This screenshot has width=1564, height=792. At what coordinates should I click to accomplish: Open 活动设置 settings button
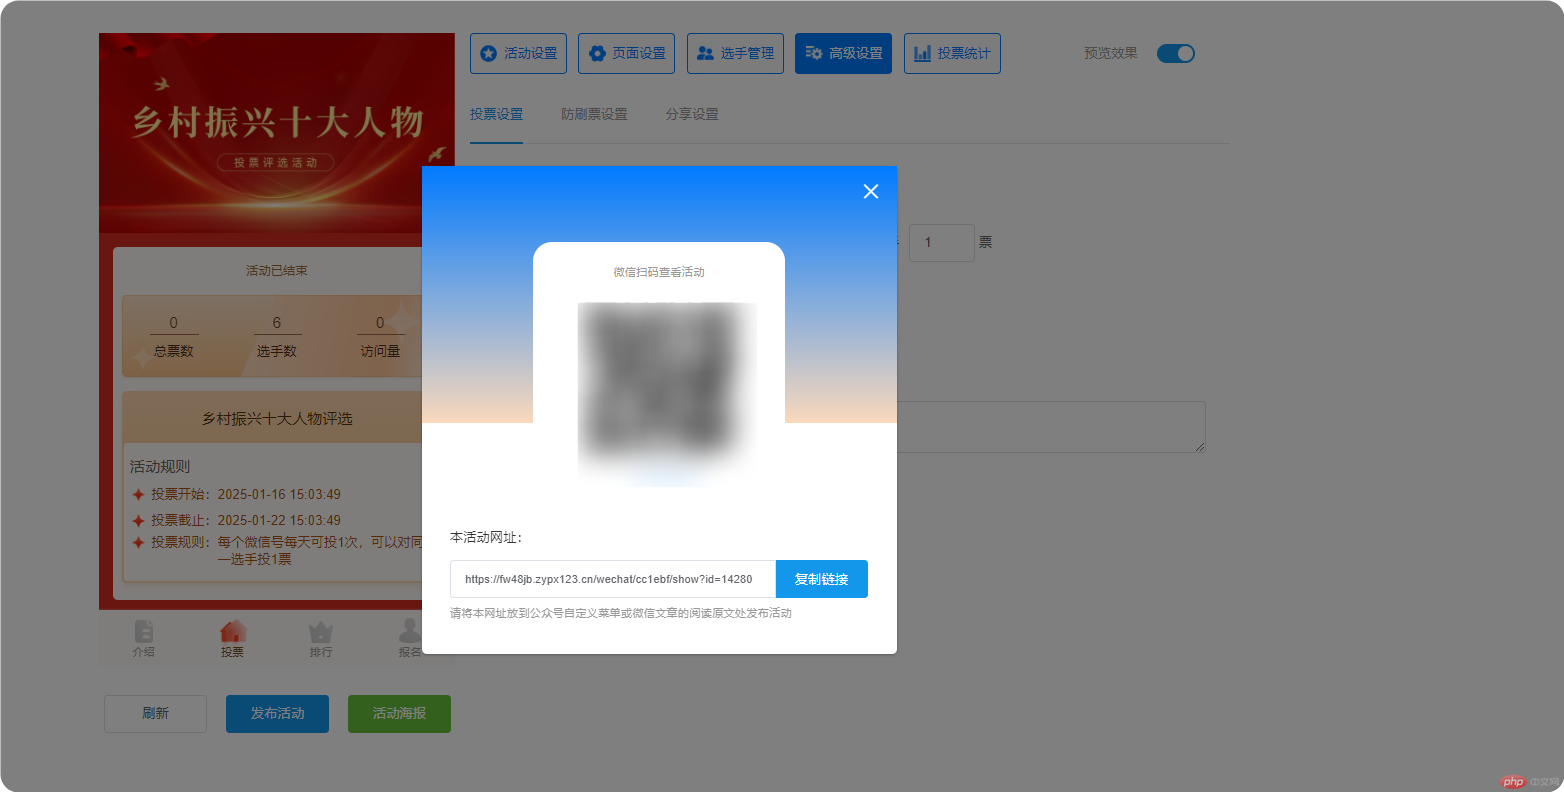[x=518, y=53]
